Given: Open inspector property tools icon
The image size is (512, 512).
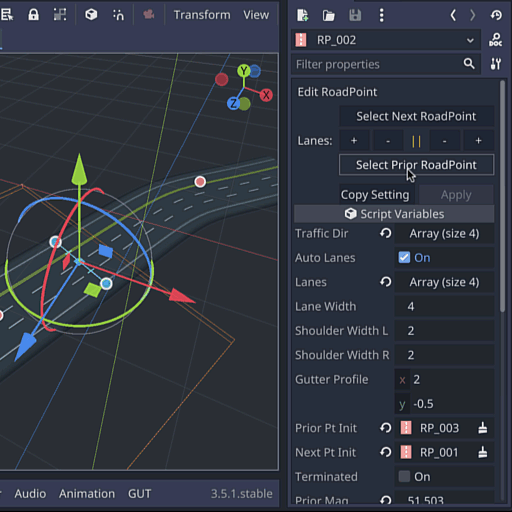Looking at the screenshot, I should pyautogui.click(x=496, y=64).
